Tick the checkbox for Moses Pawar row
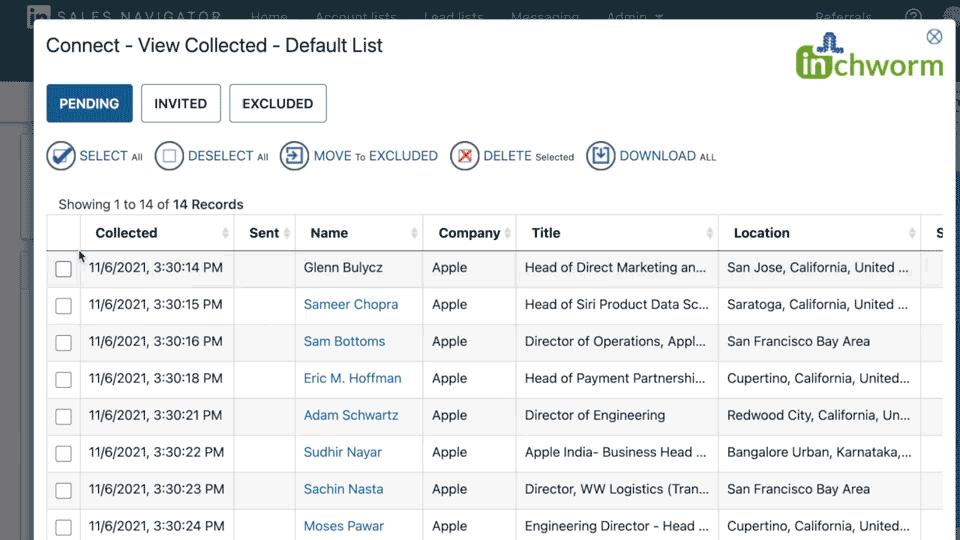This screenshot has width=960, height=540. 64,527
